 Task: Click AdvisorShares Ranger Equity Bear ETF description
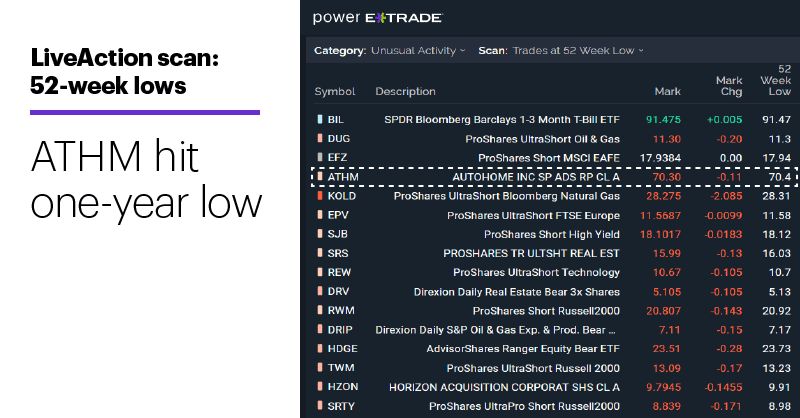point(523,349)
